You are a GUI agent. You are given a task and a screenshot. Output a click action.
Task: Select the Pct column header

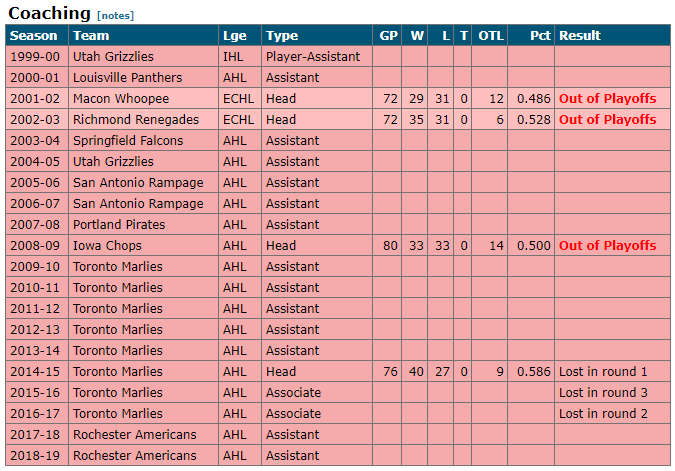tap(540, 35)
